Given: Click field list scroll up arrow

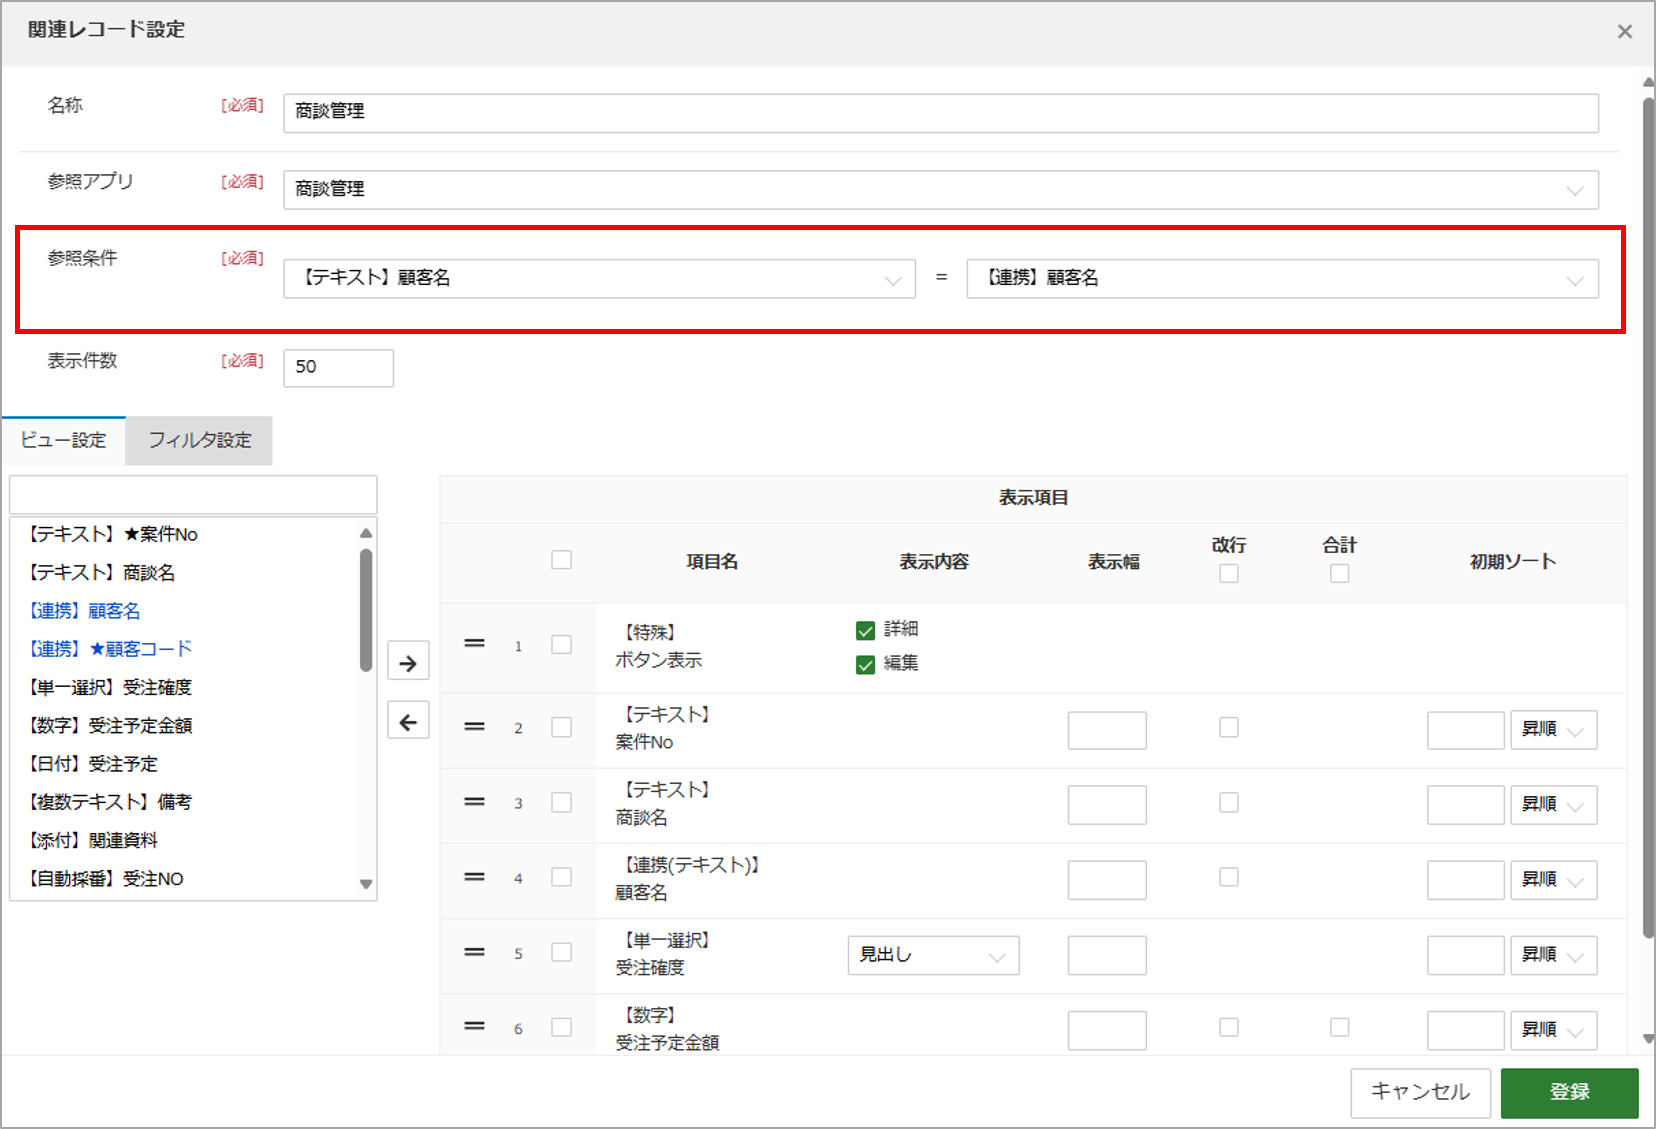Looking at the screenshot, I should [366, 533].
